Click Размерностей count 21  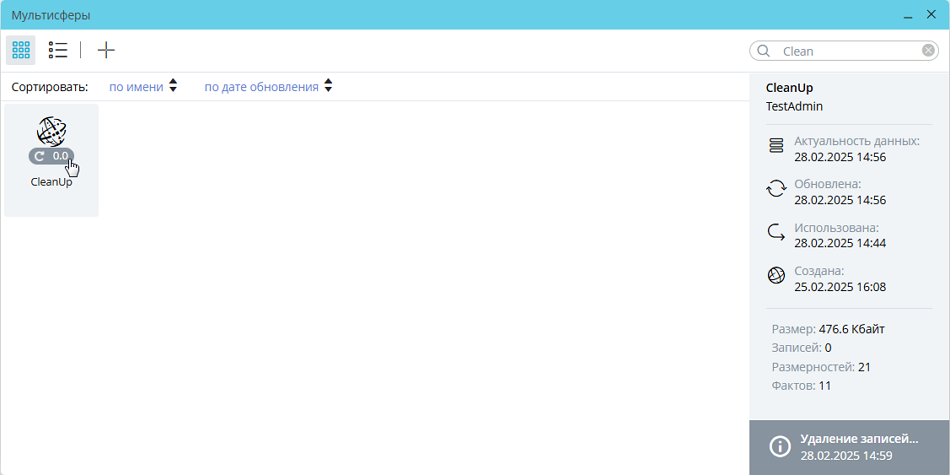(x=865, y=367)
